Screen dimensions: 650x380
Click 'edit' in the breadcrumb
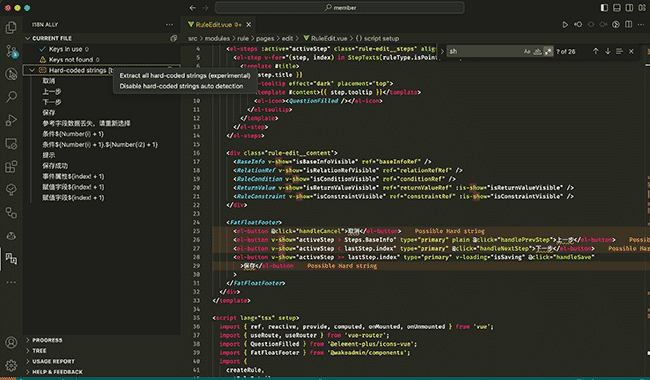pyautogui.click(x=287, y=38)
